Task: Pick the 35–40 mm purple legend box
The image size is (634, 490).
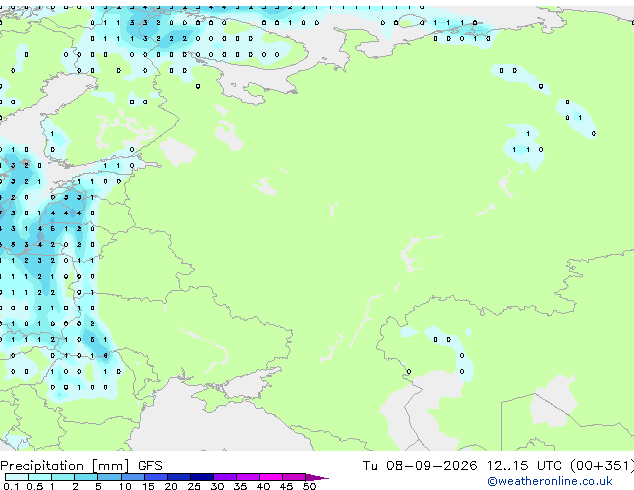Action: click(x=248, y=477)
